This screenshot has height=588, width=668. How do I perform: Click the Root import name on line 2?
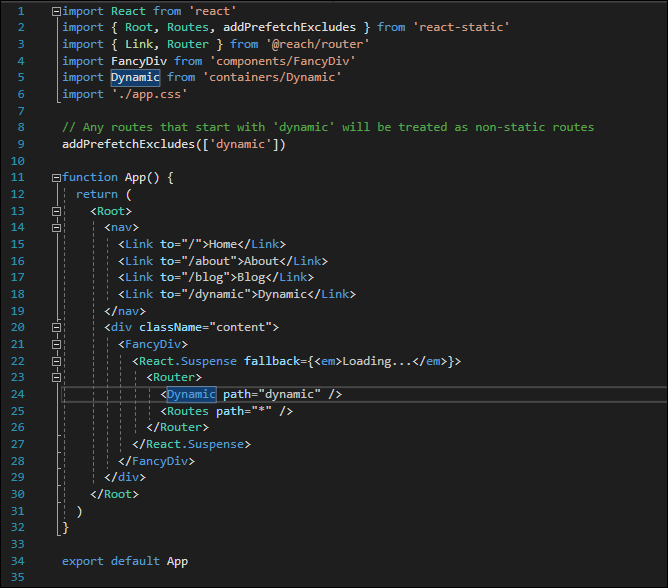click(139, 27)
